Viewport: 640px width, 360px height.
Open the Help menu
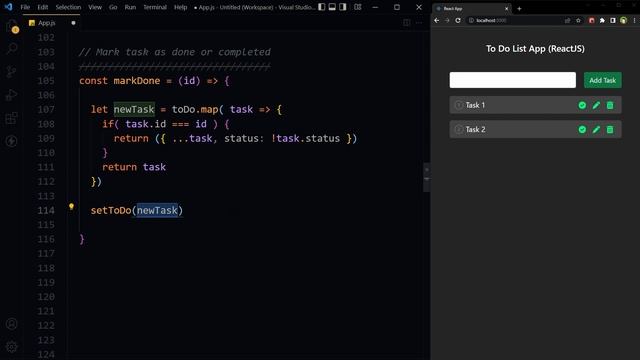pos(180,7)
